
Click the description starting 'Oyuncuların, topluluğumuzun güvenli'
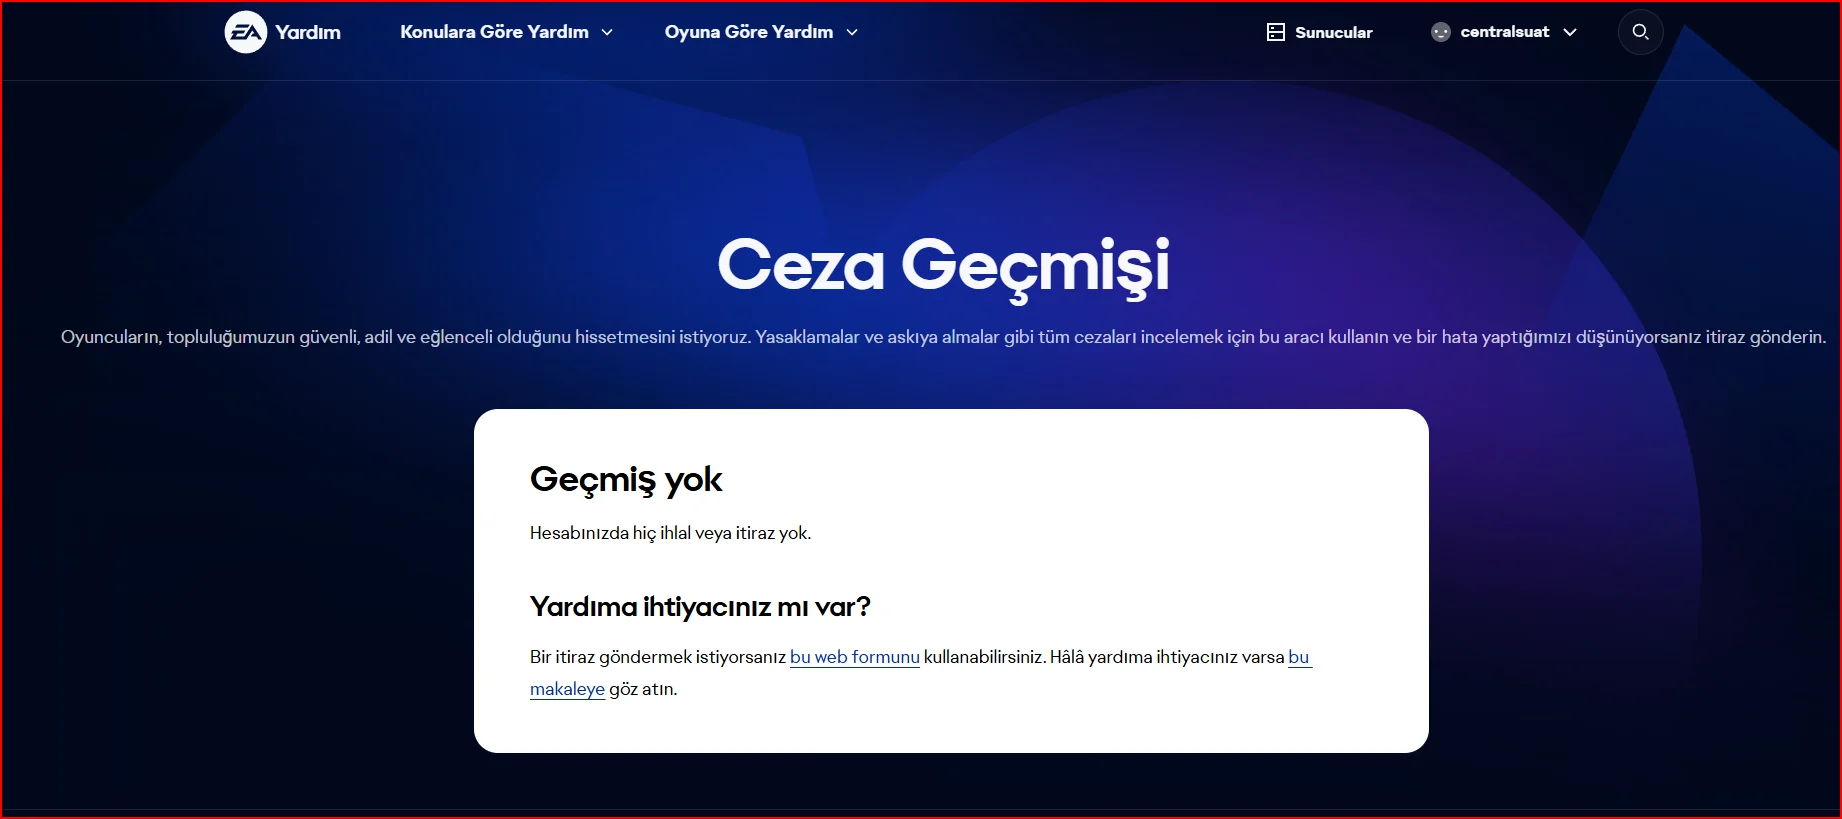943,337
